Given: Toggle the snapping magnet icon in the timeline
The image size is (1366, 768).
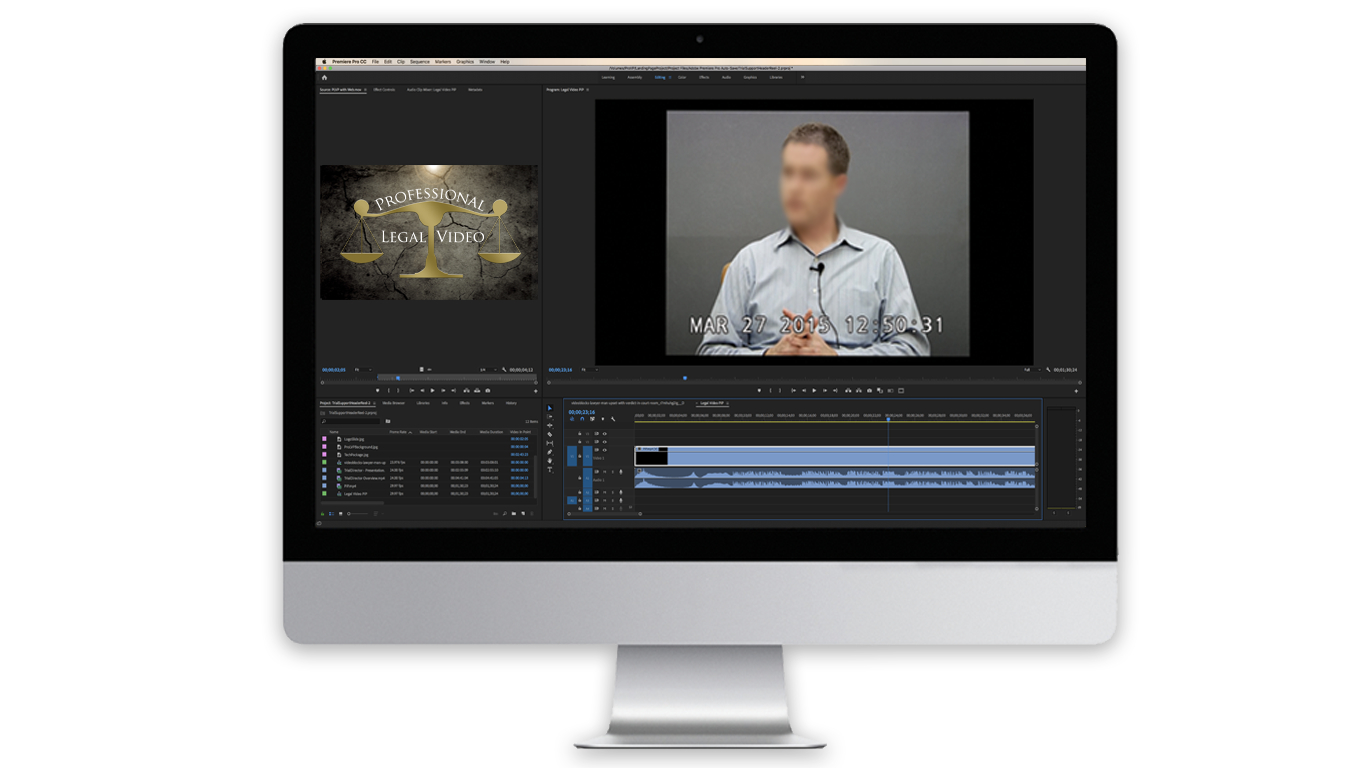Looking at the screenshot, I should [x=582, y=419].
